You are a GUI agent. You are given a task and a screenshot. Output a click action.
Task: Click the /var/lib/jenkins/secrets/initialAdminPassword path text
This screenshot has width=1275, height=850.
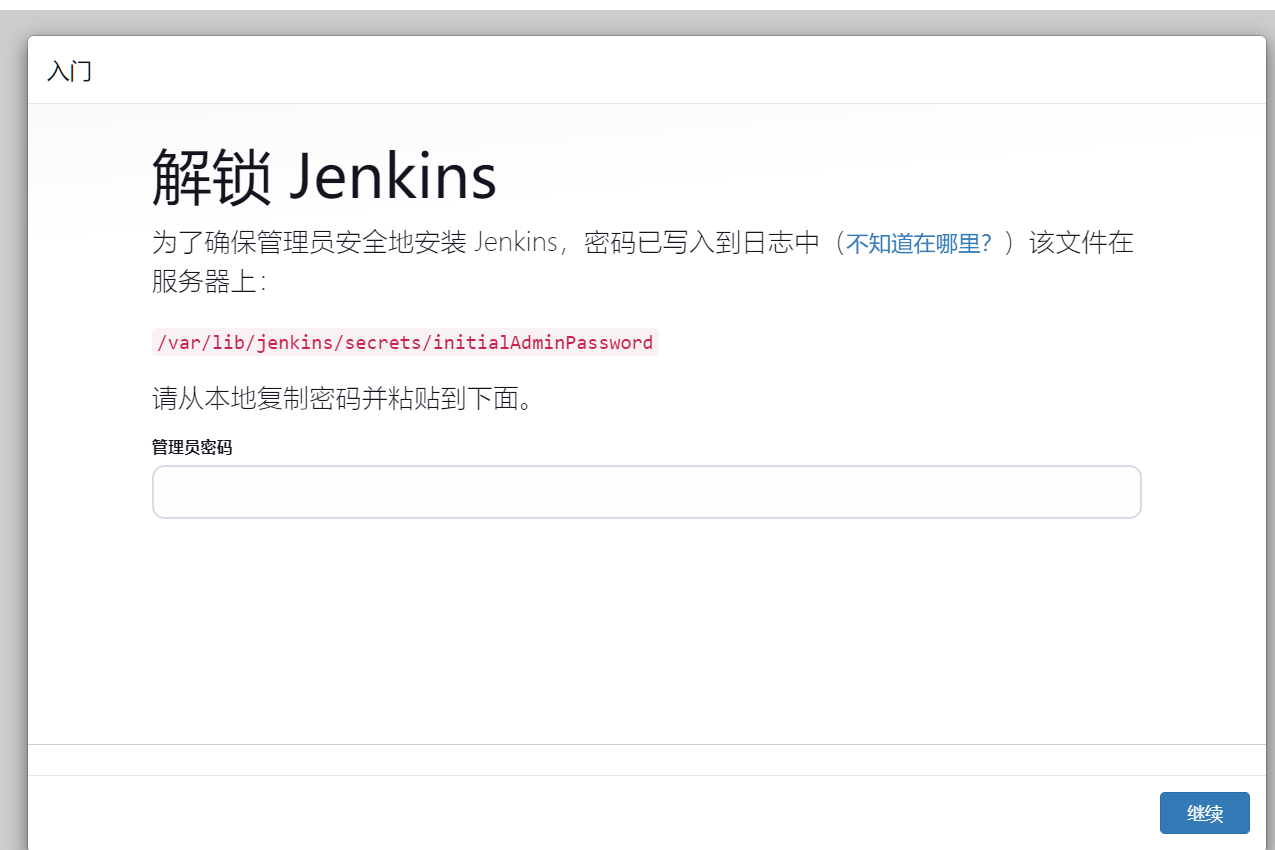[405, 342]
